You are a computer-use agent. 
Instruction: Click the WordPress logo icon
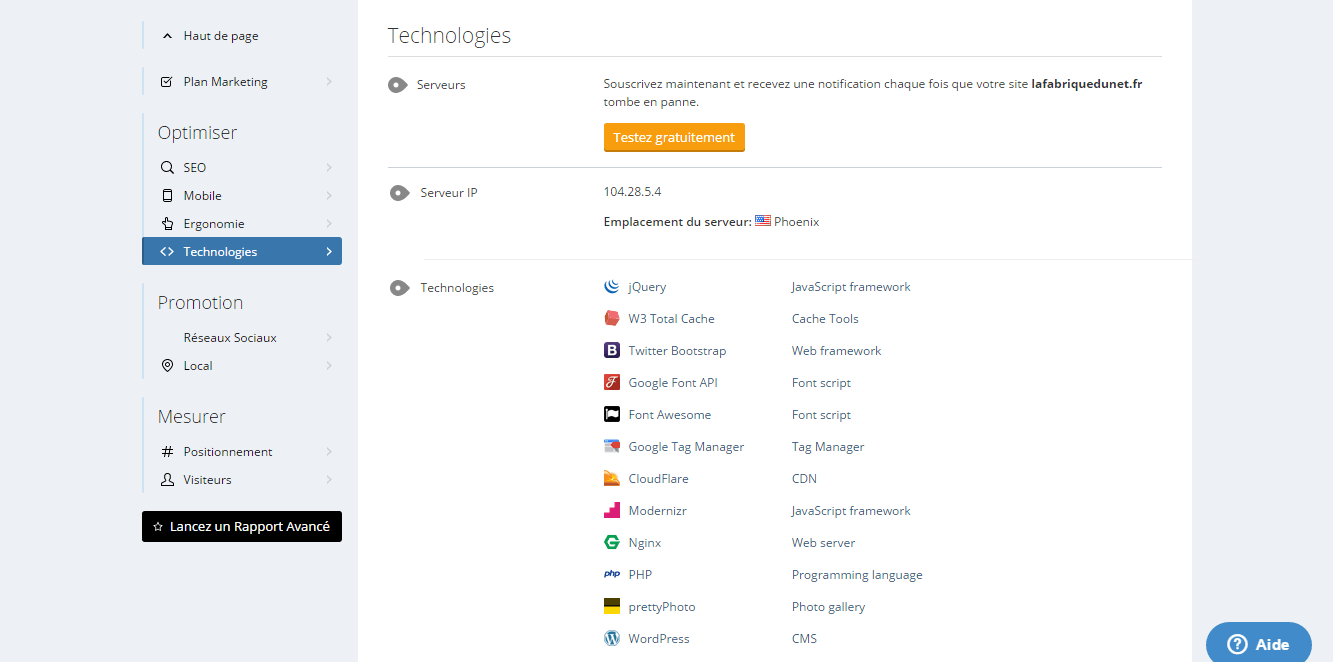(x=612, y=639)
